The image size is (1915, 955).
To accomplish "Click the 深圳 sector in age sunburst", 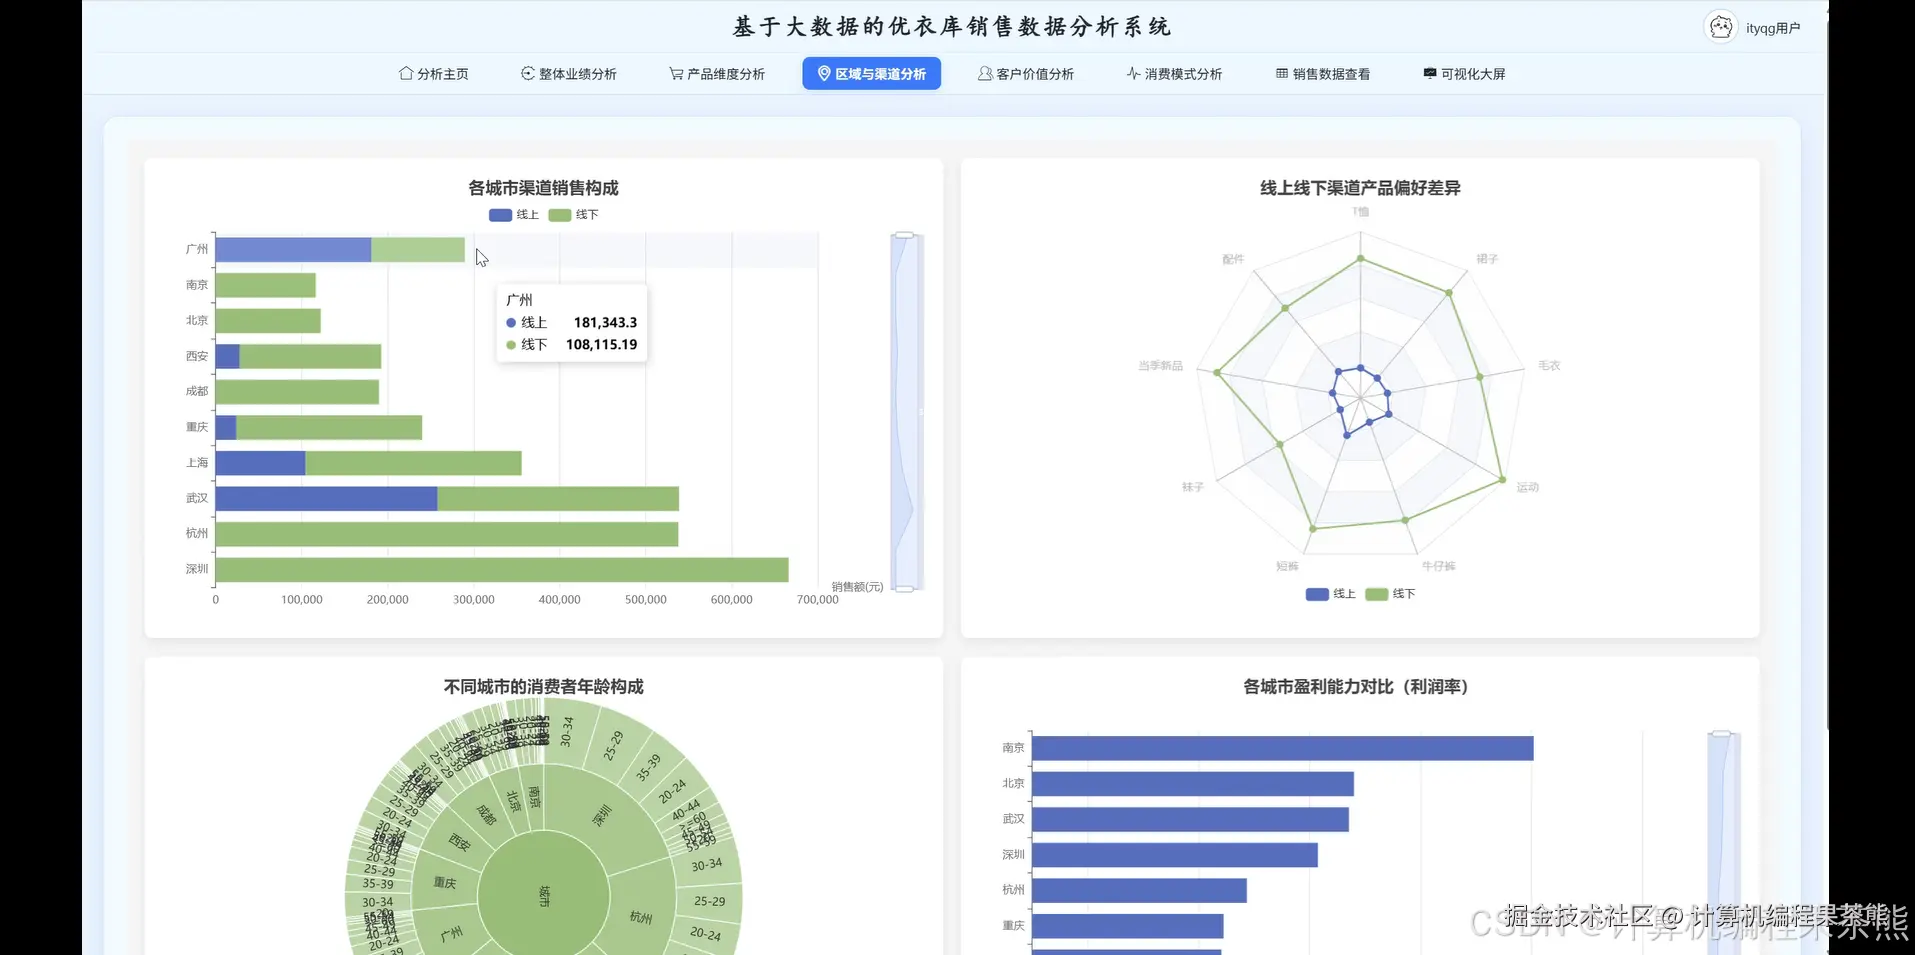I will pos(602,814).
